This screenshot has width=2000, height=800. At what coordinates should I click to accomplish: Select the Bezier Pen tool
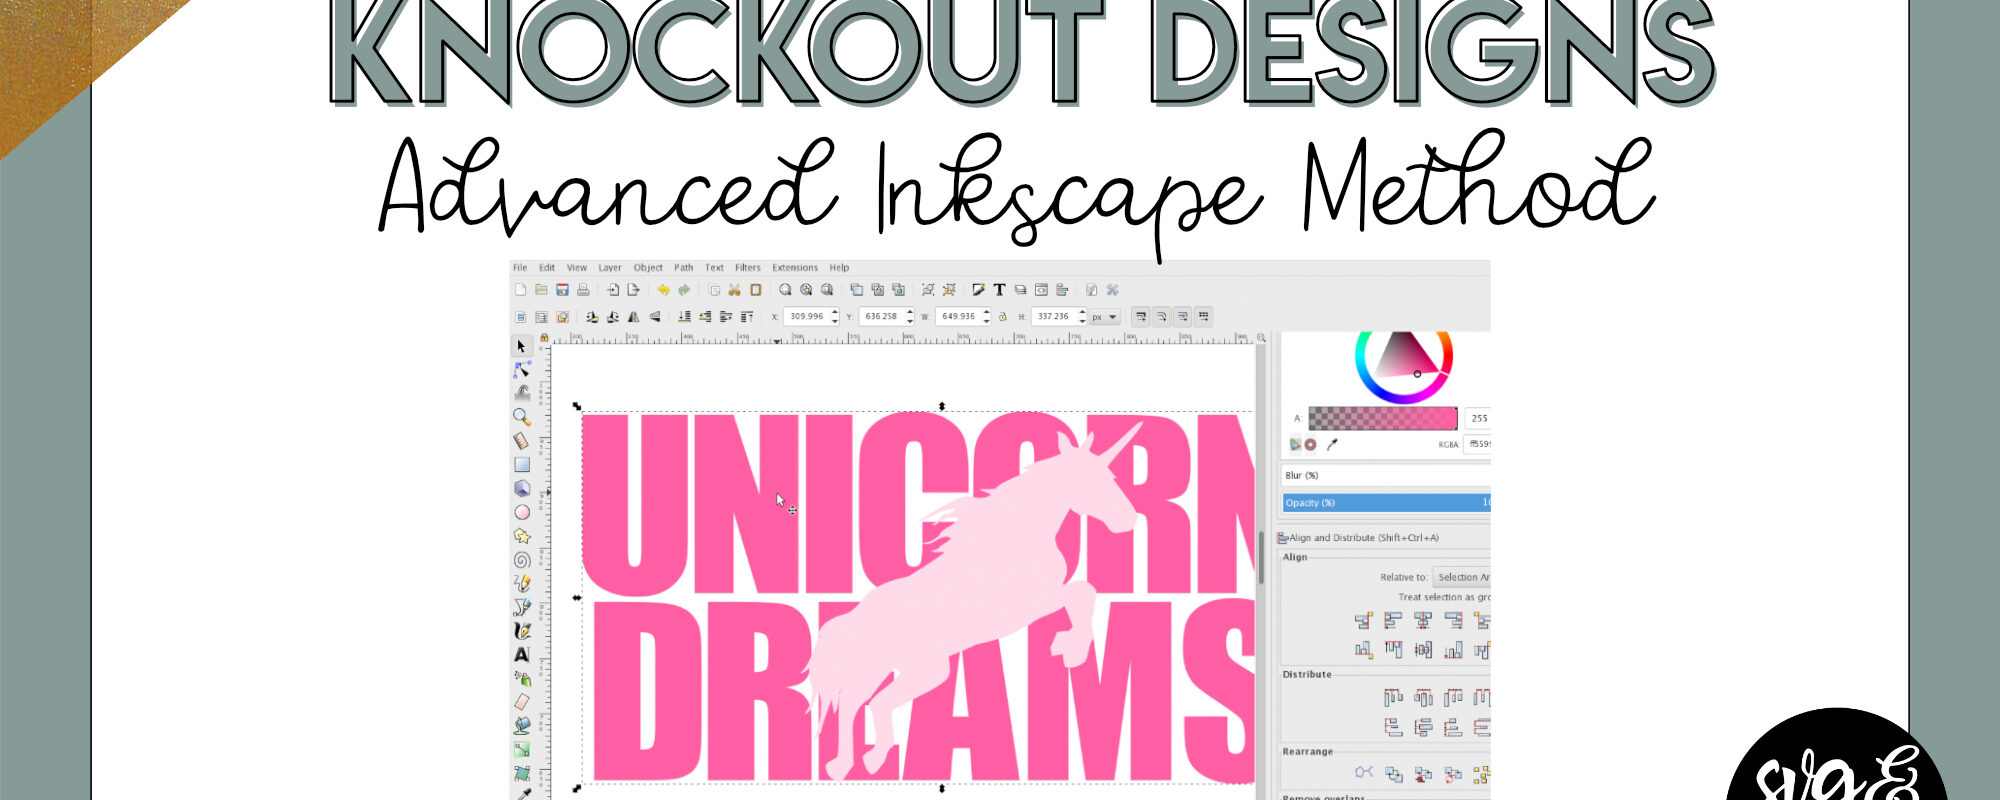[x=521, y=606]
